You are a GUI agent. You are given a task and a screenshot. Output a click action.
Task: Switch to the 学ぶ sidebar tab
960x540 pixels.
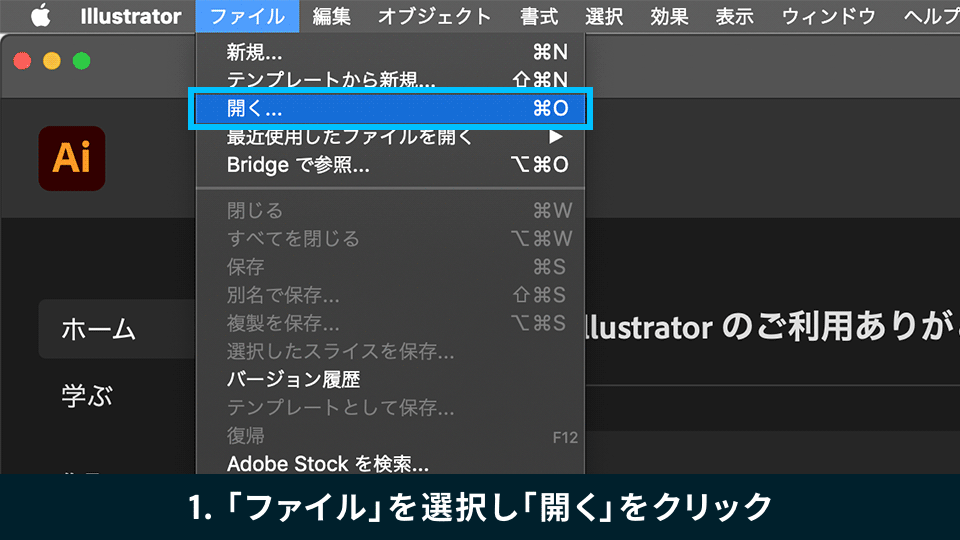87,396
